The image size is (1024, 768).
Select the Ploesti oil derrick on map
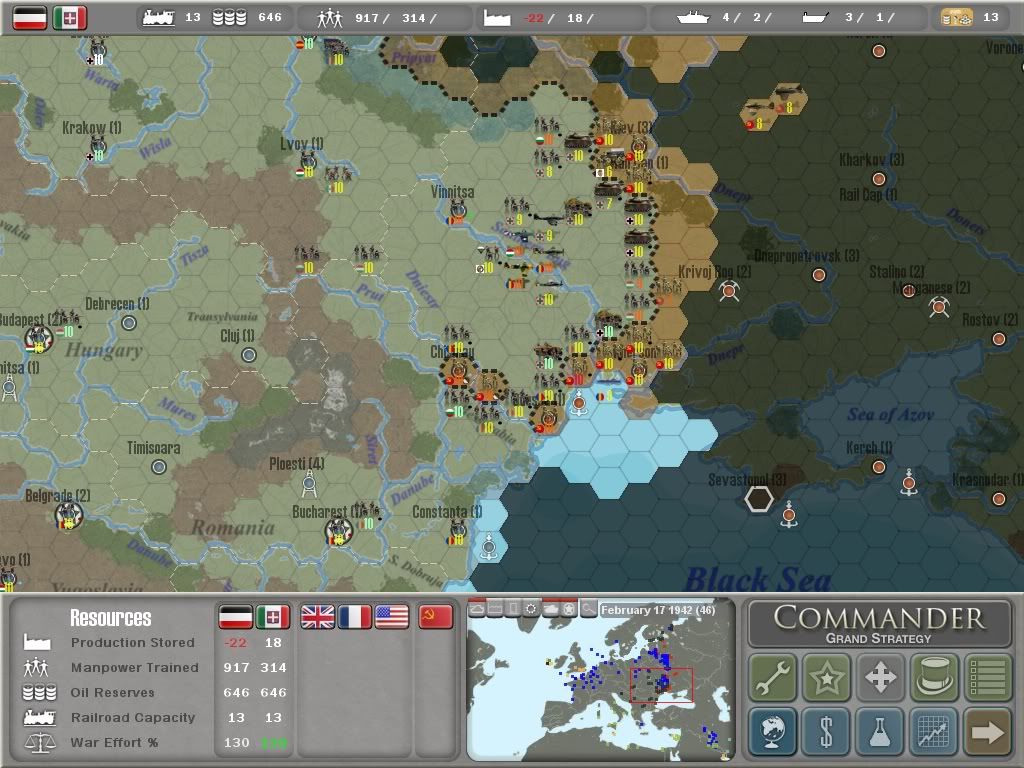tap(310, 484)
